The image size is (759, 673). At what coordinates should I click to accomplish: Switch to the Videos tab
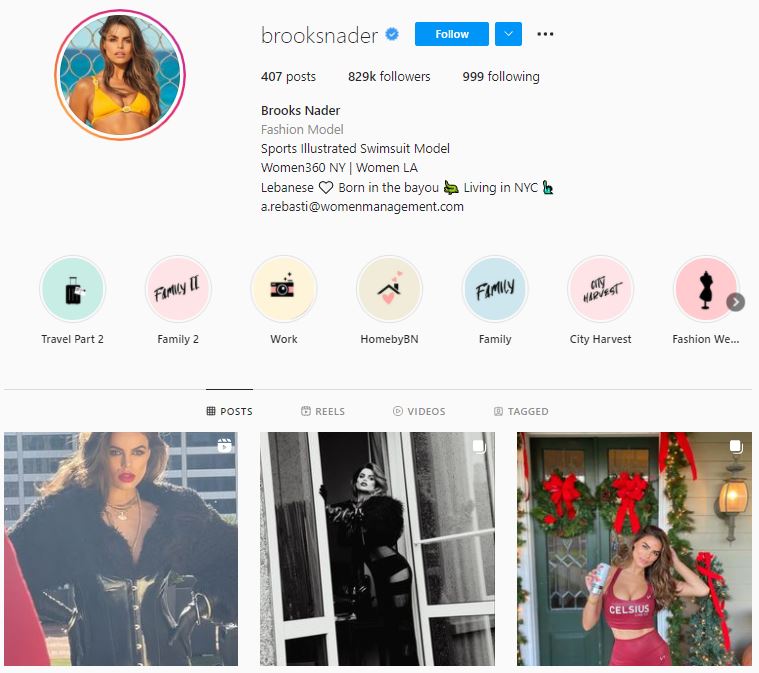[x=419, y=411]
